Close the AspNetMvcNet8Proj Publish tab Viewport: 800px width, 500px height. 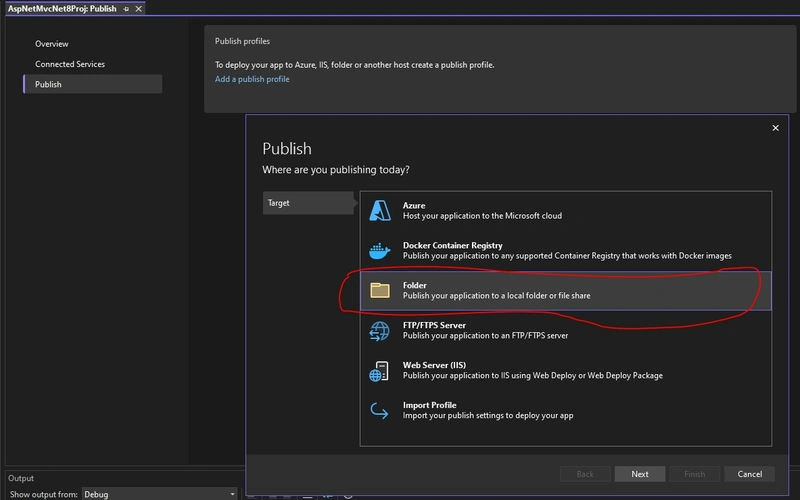[x=138, y=9]
